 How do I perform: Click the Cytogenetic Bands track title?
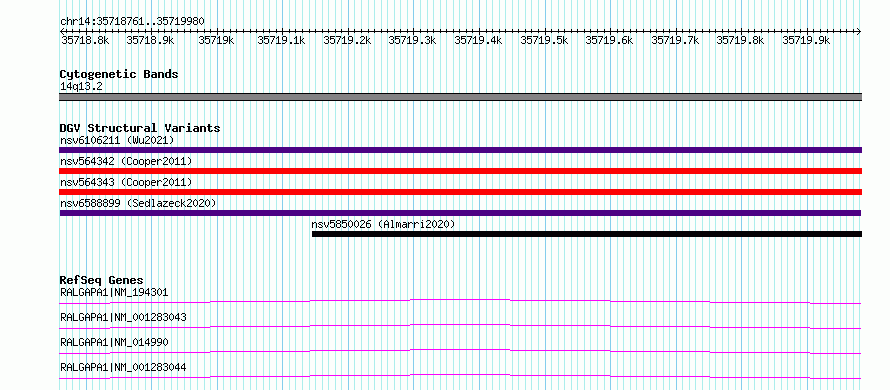(x=119, y=74)
